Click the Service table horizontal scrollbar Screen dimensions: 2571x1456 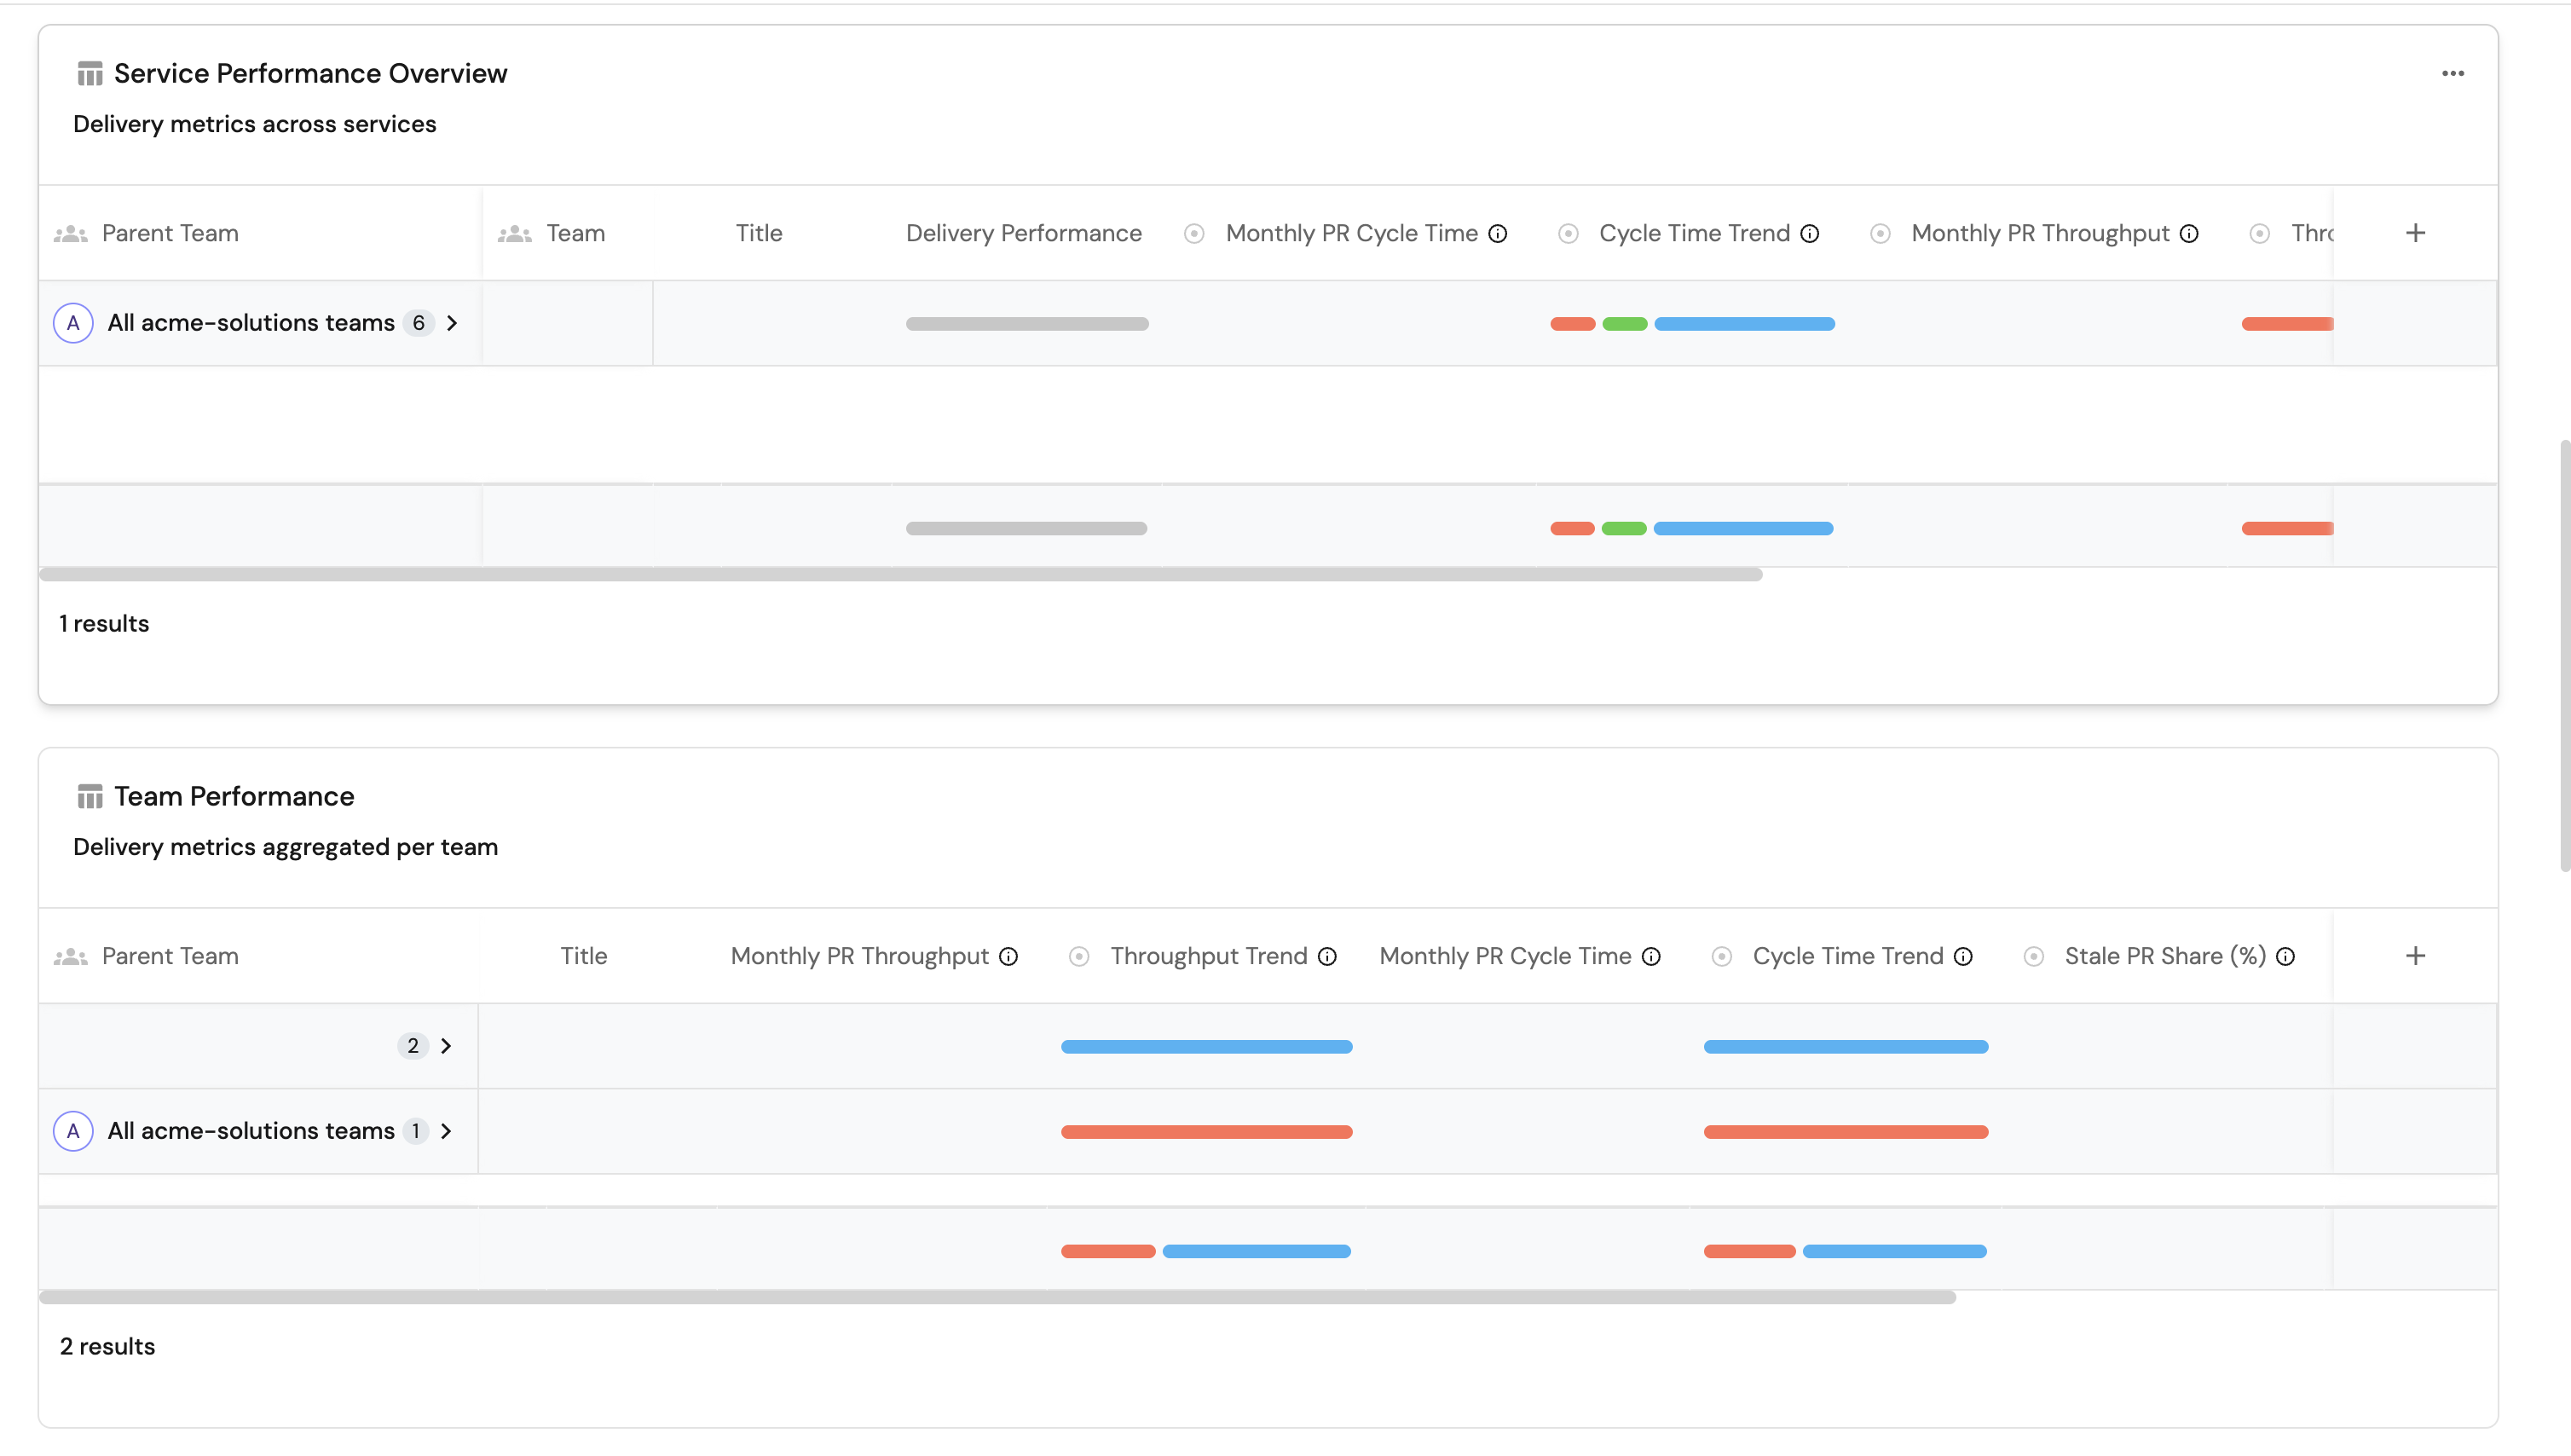[900, 574]
